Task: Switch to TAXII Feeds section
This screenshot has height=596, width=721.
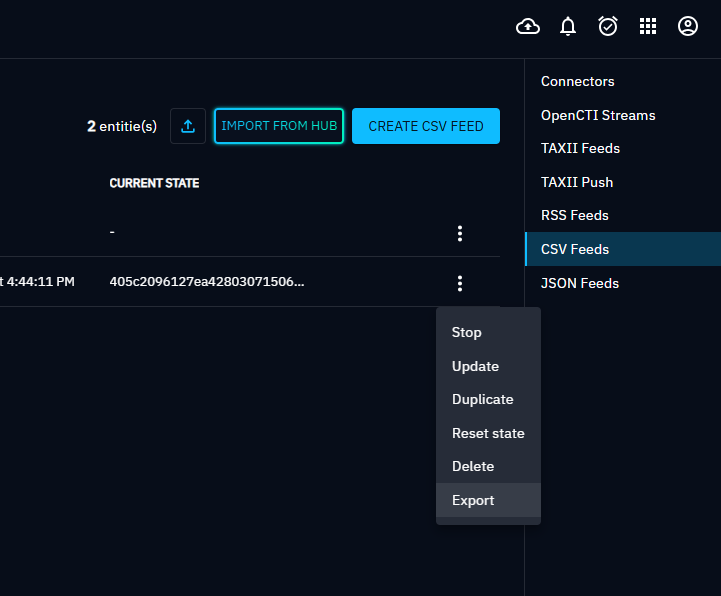Action: (x=580, y=148)
